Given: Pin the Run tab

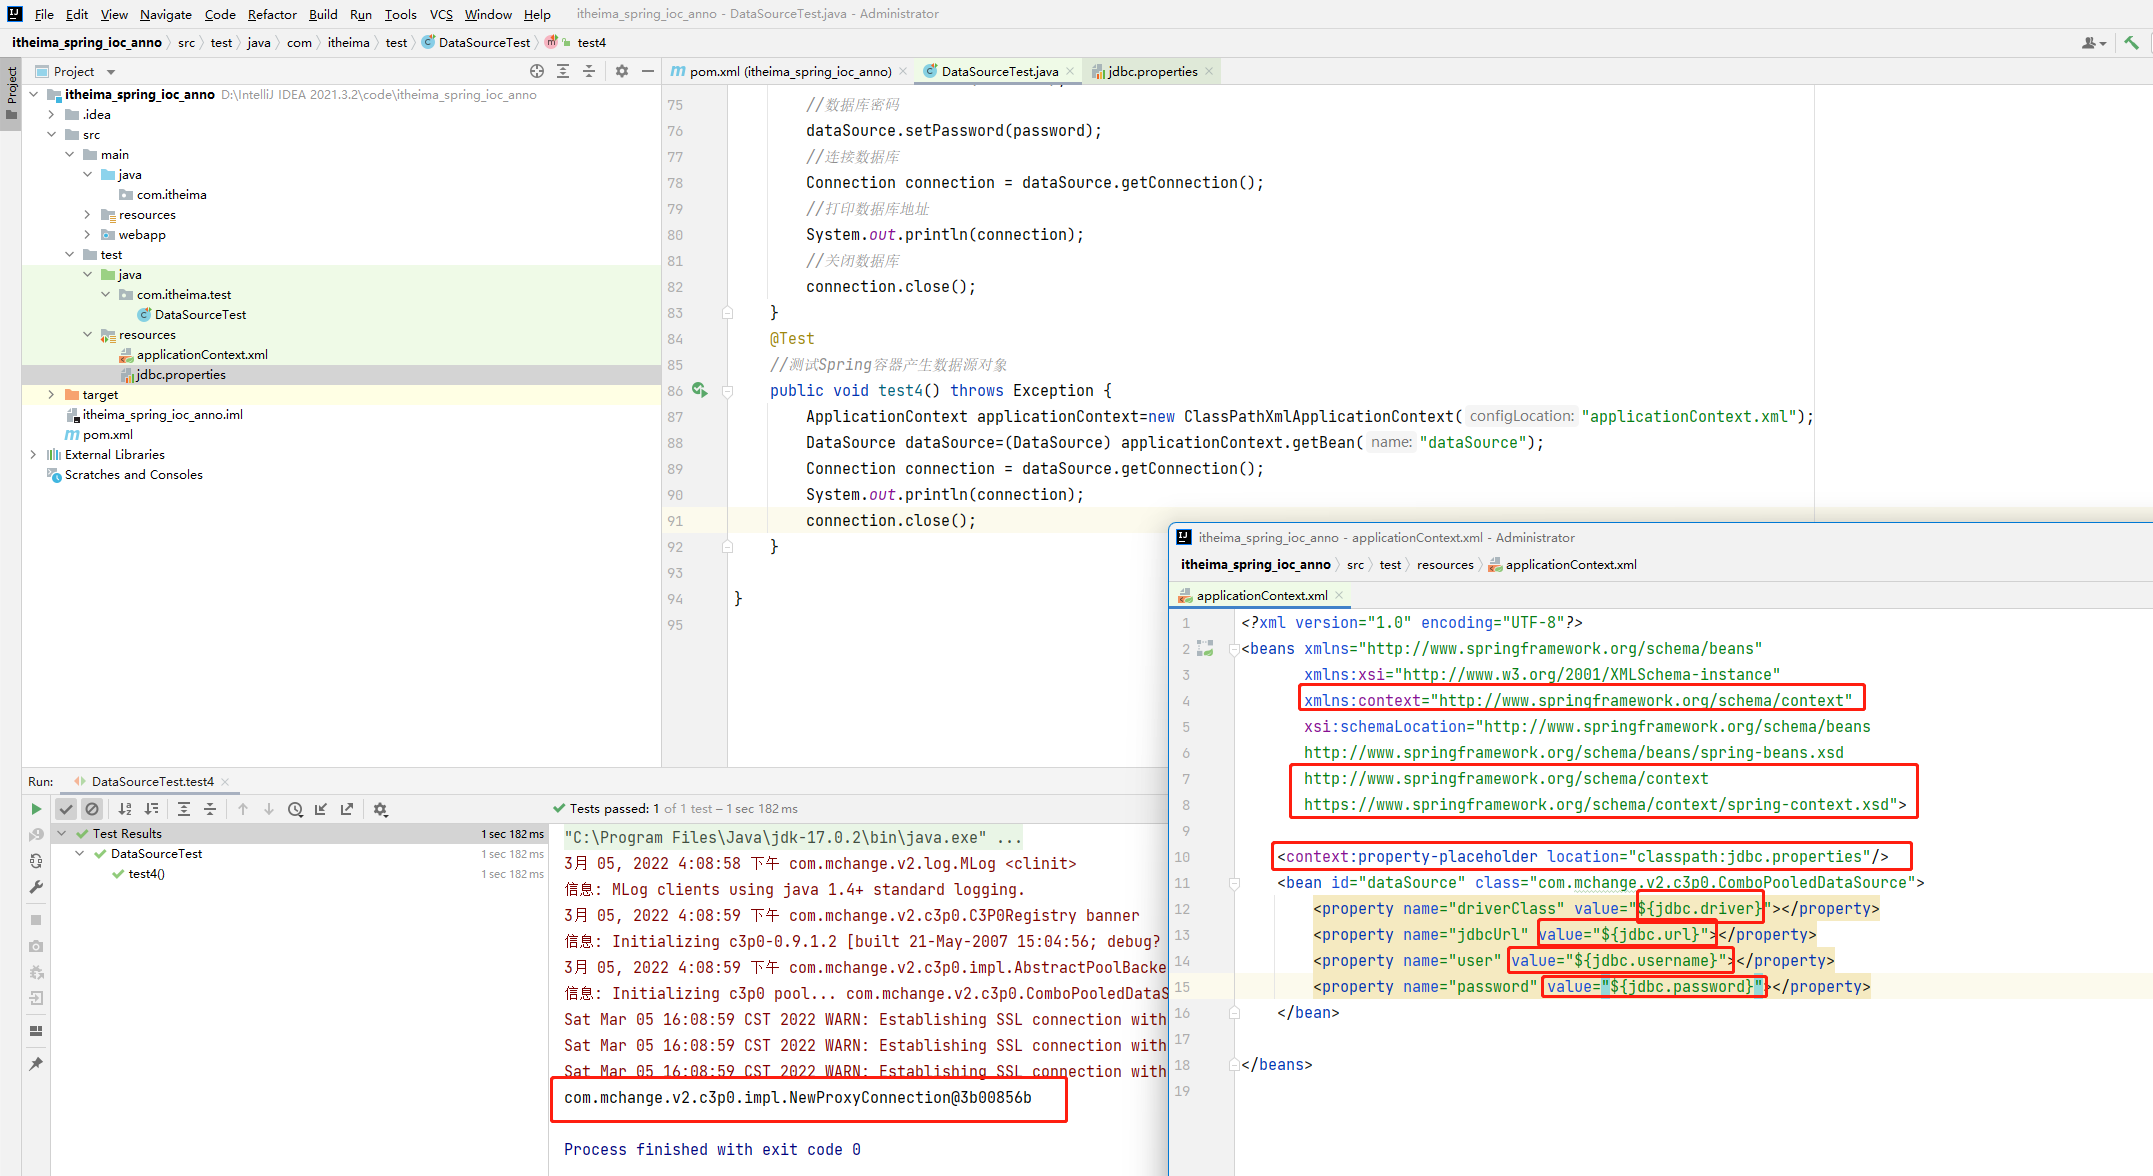Looking at the screenshot, I should pyautogui.click(x=36, y=1063).
